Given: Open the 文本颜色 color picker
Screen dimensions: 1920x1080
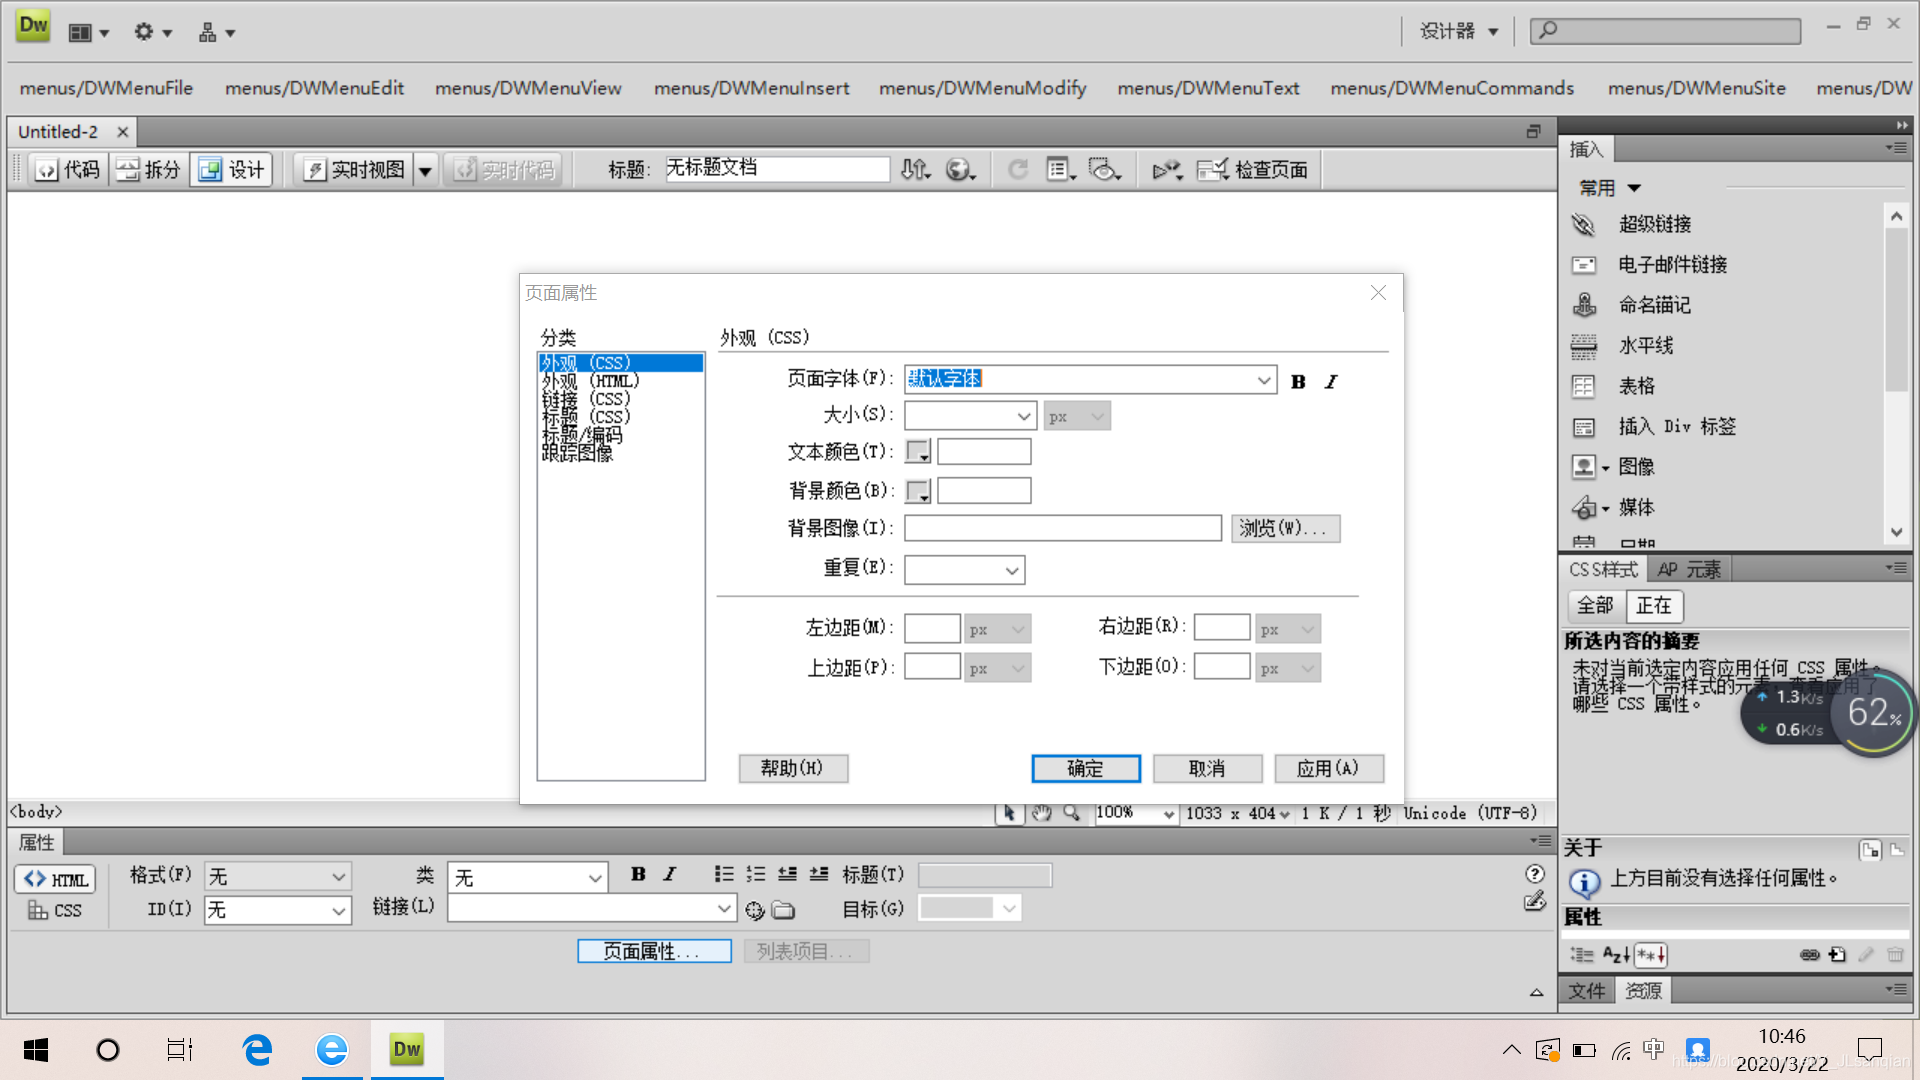Looking at the screenshot, I should (x=916, y=451).
